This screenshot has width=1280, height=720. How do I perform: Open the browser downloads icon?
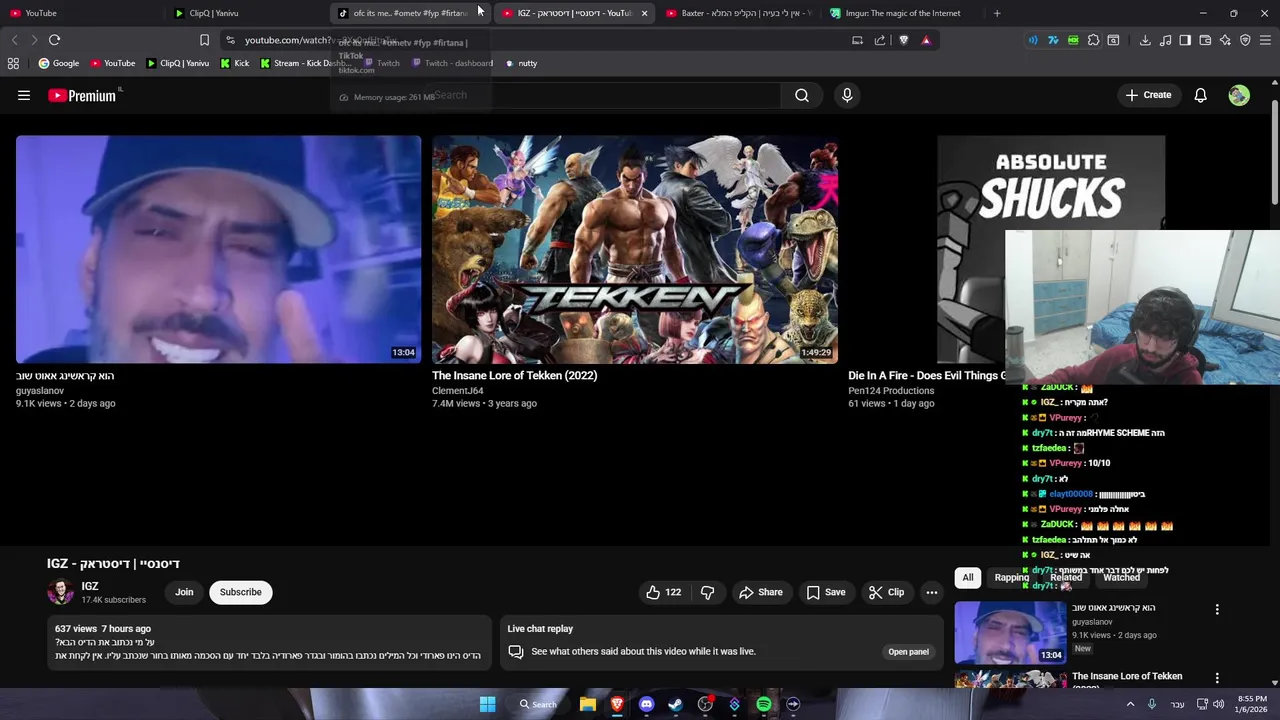click(1145, 40)
